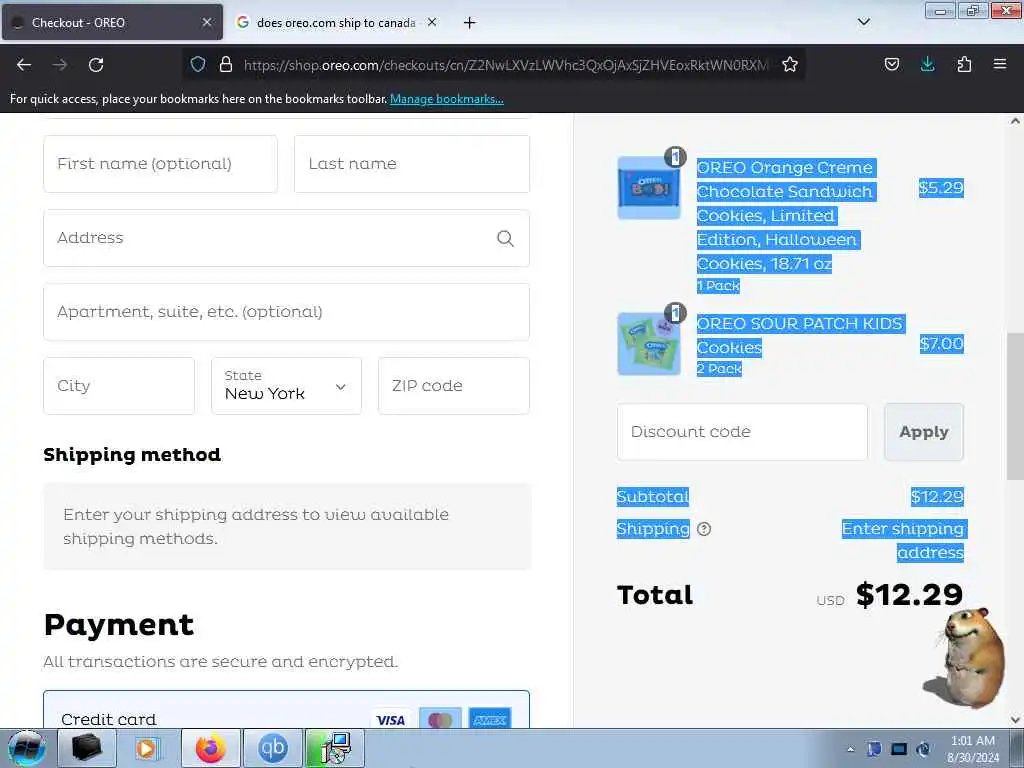Click the Orange Creme OREO product thumbnail
Image resolution: width=1024 pixels, height=768 pixels.
[x=649, y=188]
